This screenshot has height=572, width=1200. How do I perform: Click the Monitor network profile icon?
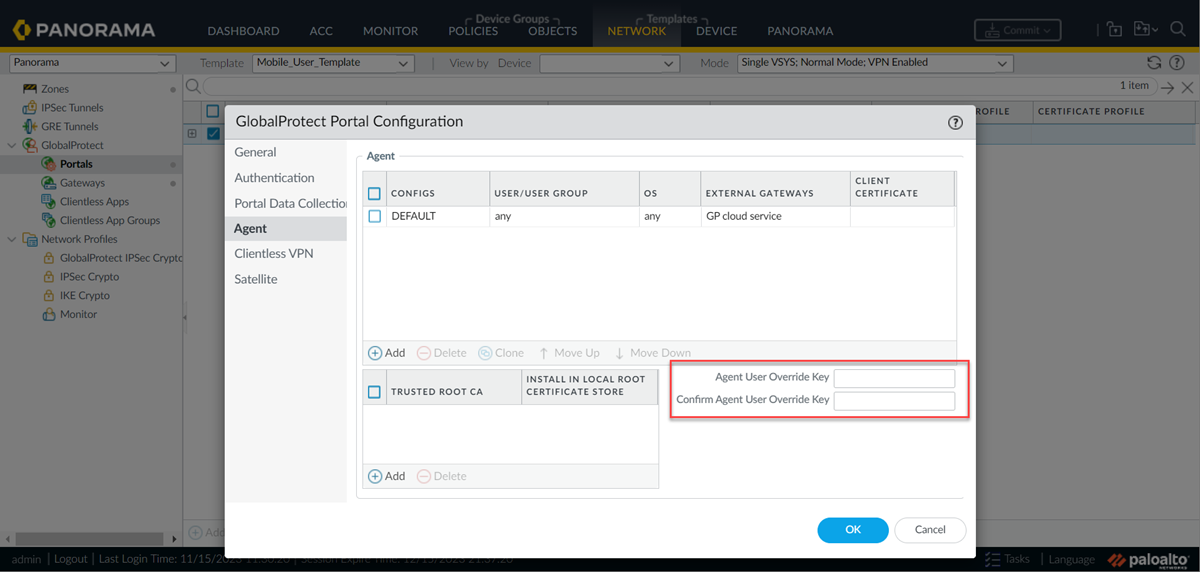49,314
